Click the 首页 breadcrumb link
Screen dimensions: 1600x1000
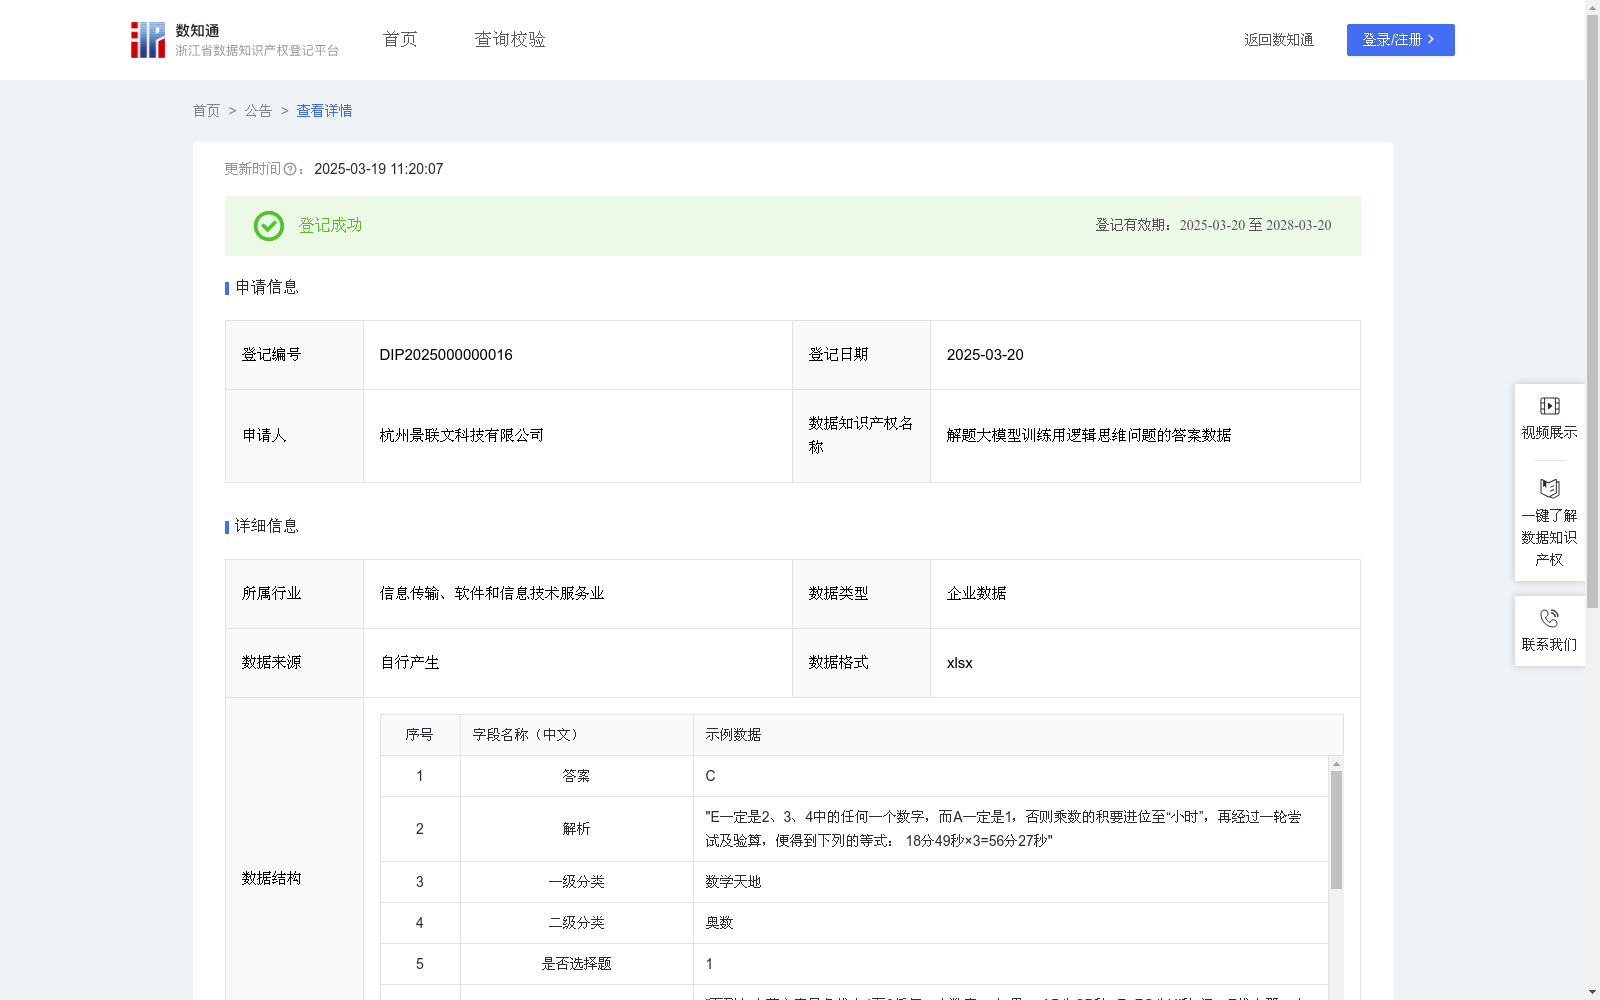tap(206, 111)
